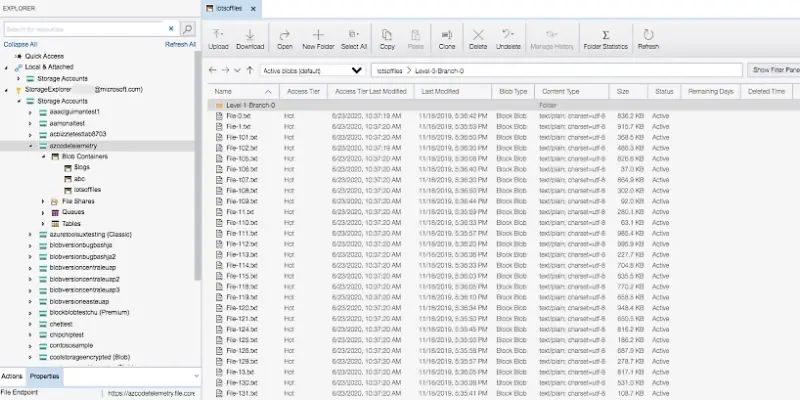The height and width of the screenshot is (400, 800).
Task: Select the contososample storage account
Action: tap(71, 345)
